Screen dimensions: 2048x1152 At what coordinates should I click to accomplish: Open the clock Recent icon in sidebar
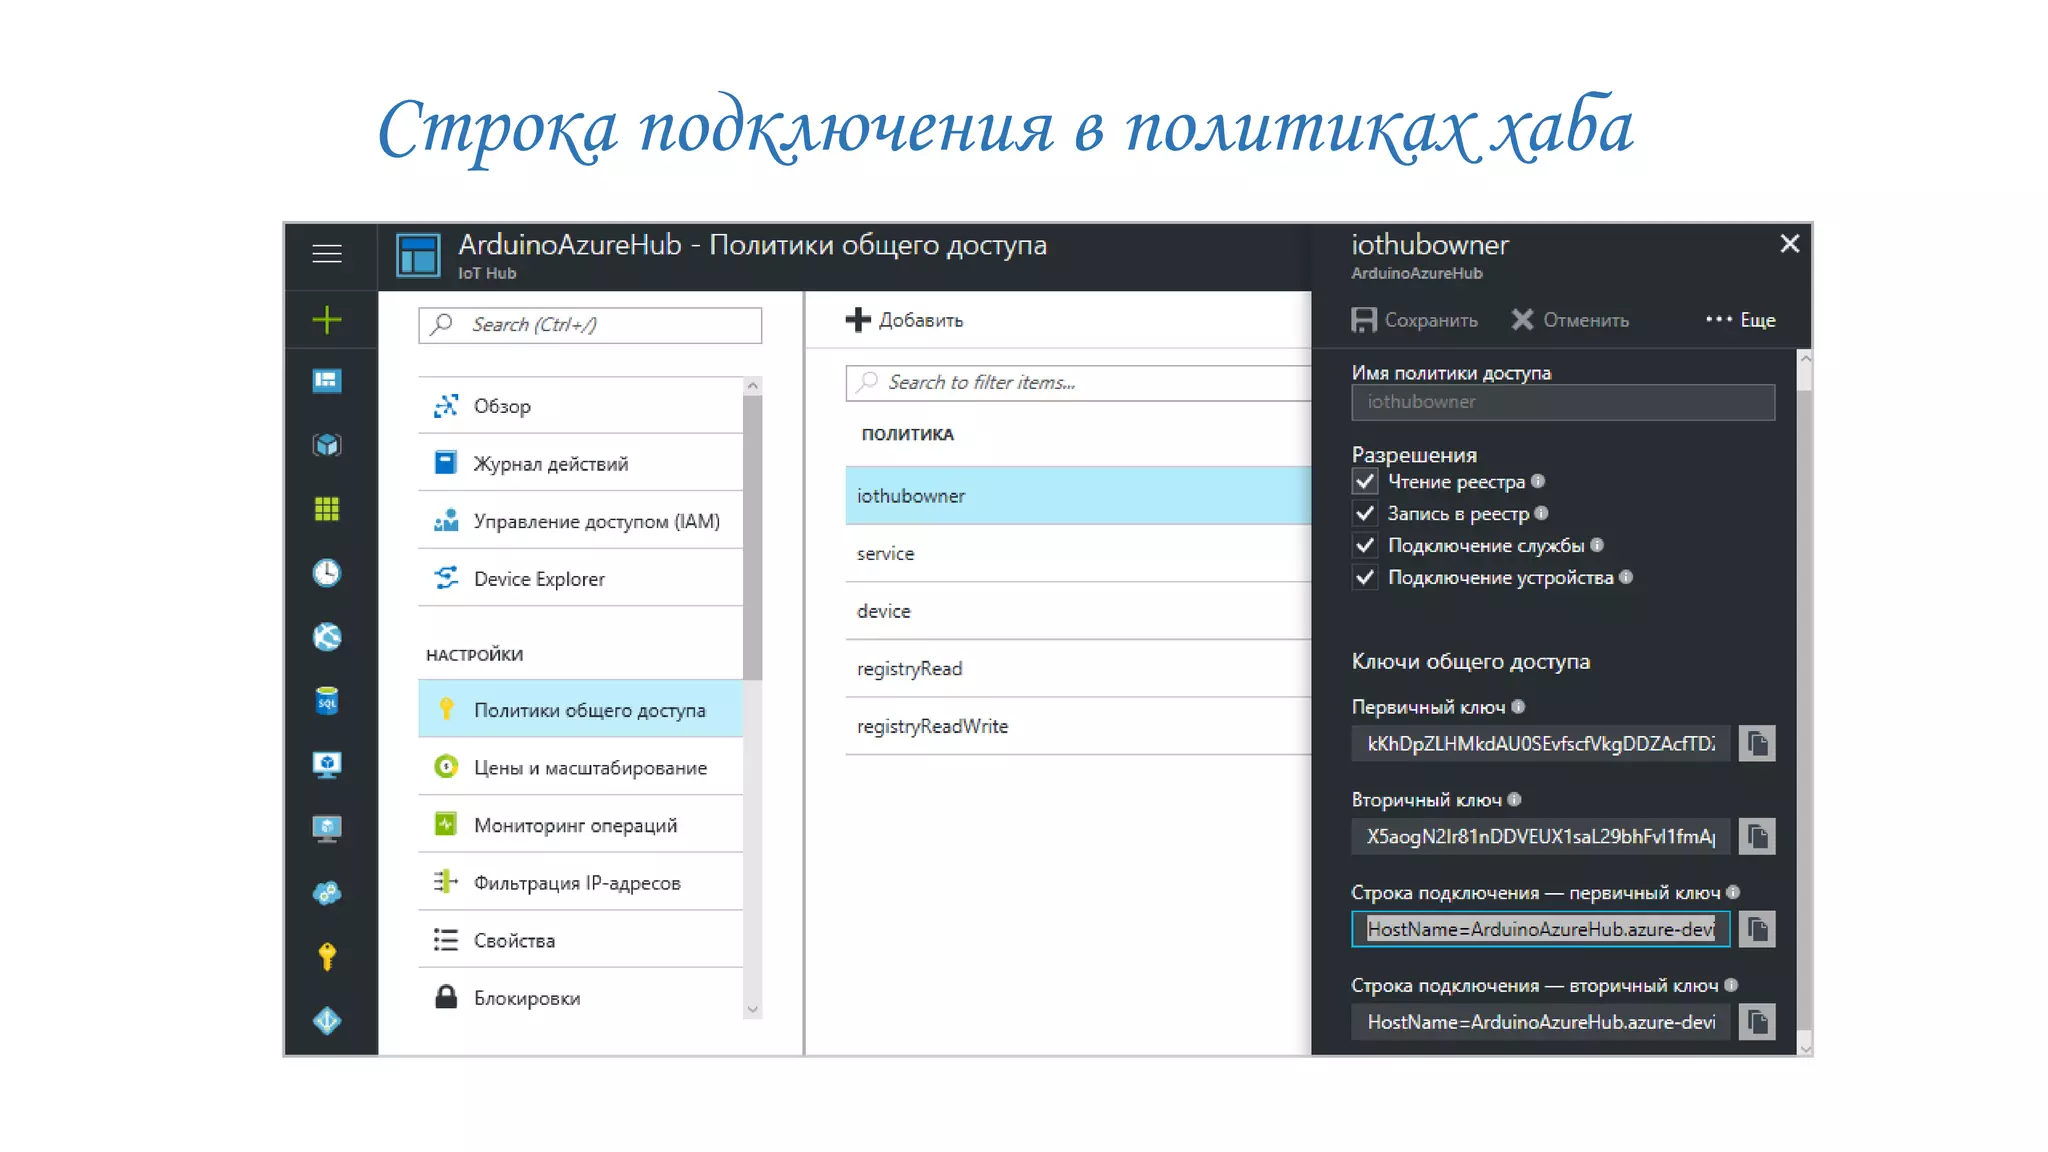pos(327,573)
